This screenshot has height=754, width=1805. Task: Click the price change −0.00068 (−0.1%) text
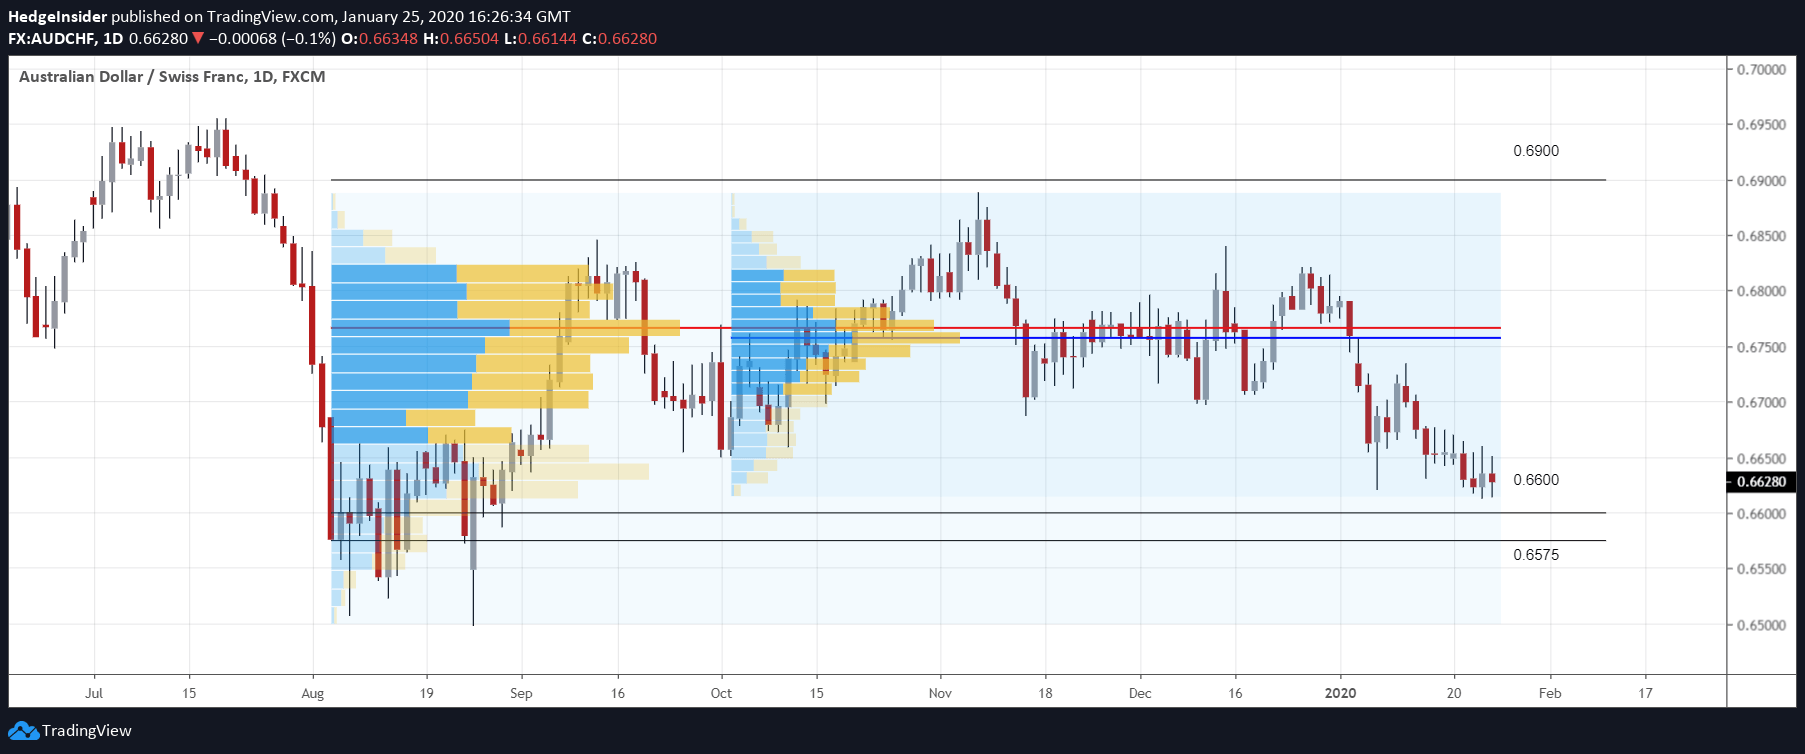[x=273, y=39]
